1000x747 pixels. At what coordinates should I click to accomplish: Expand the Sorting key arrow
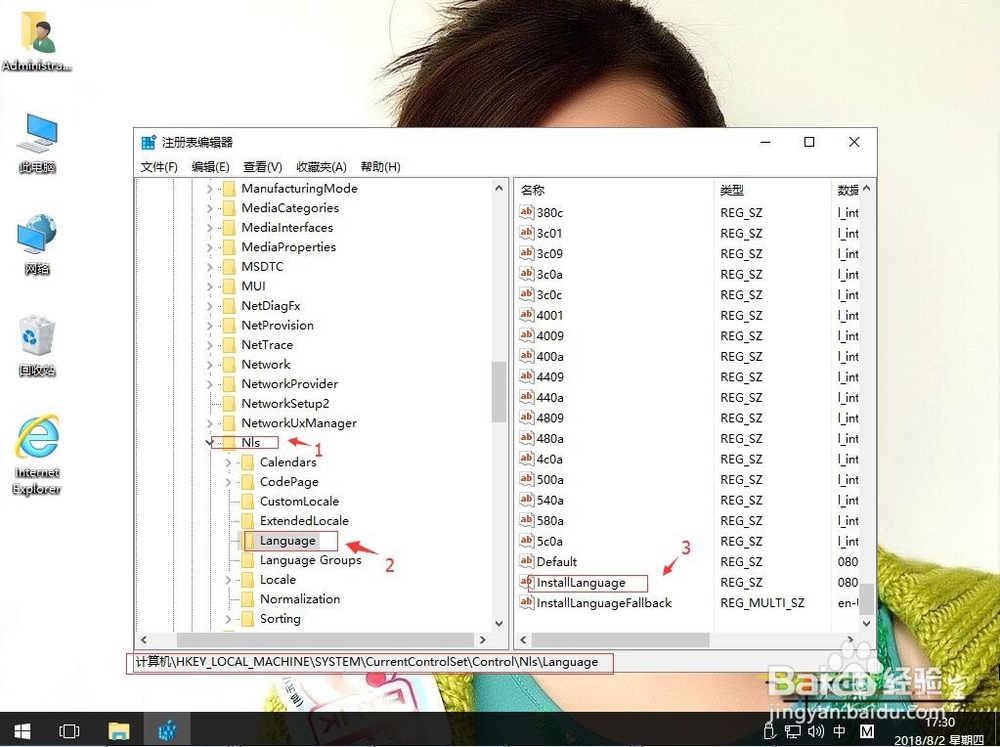(x=228, y=618)
